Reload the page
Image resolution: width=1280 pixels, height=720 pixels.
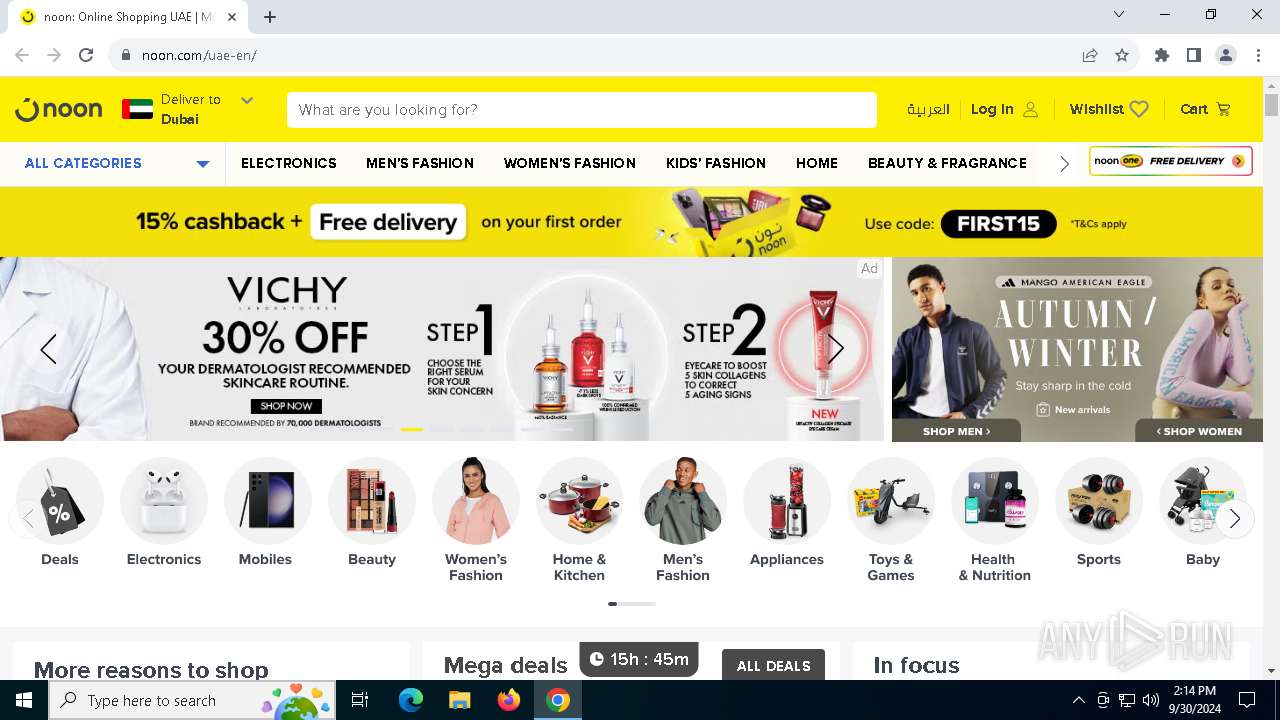click(86, 55)
